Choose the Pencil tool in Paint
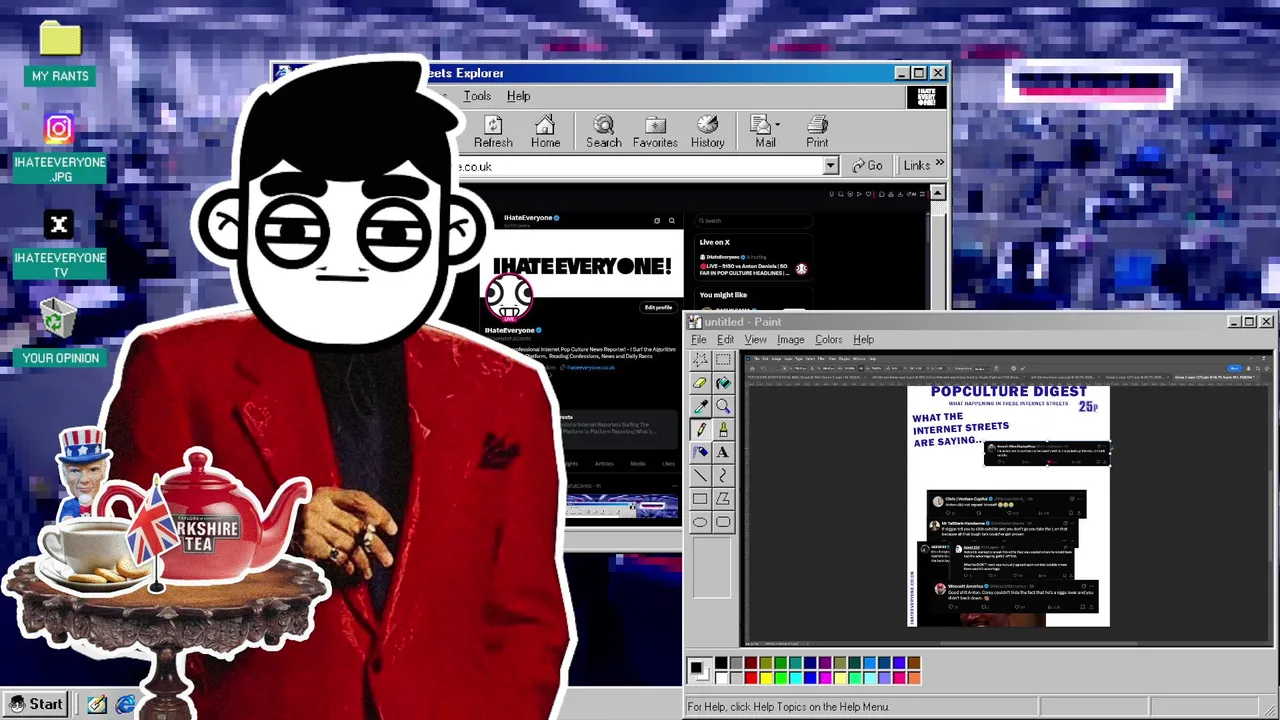The height and width of the screenshot is (720, 1280). point(700,429)
